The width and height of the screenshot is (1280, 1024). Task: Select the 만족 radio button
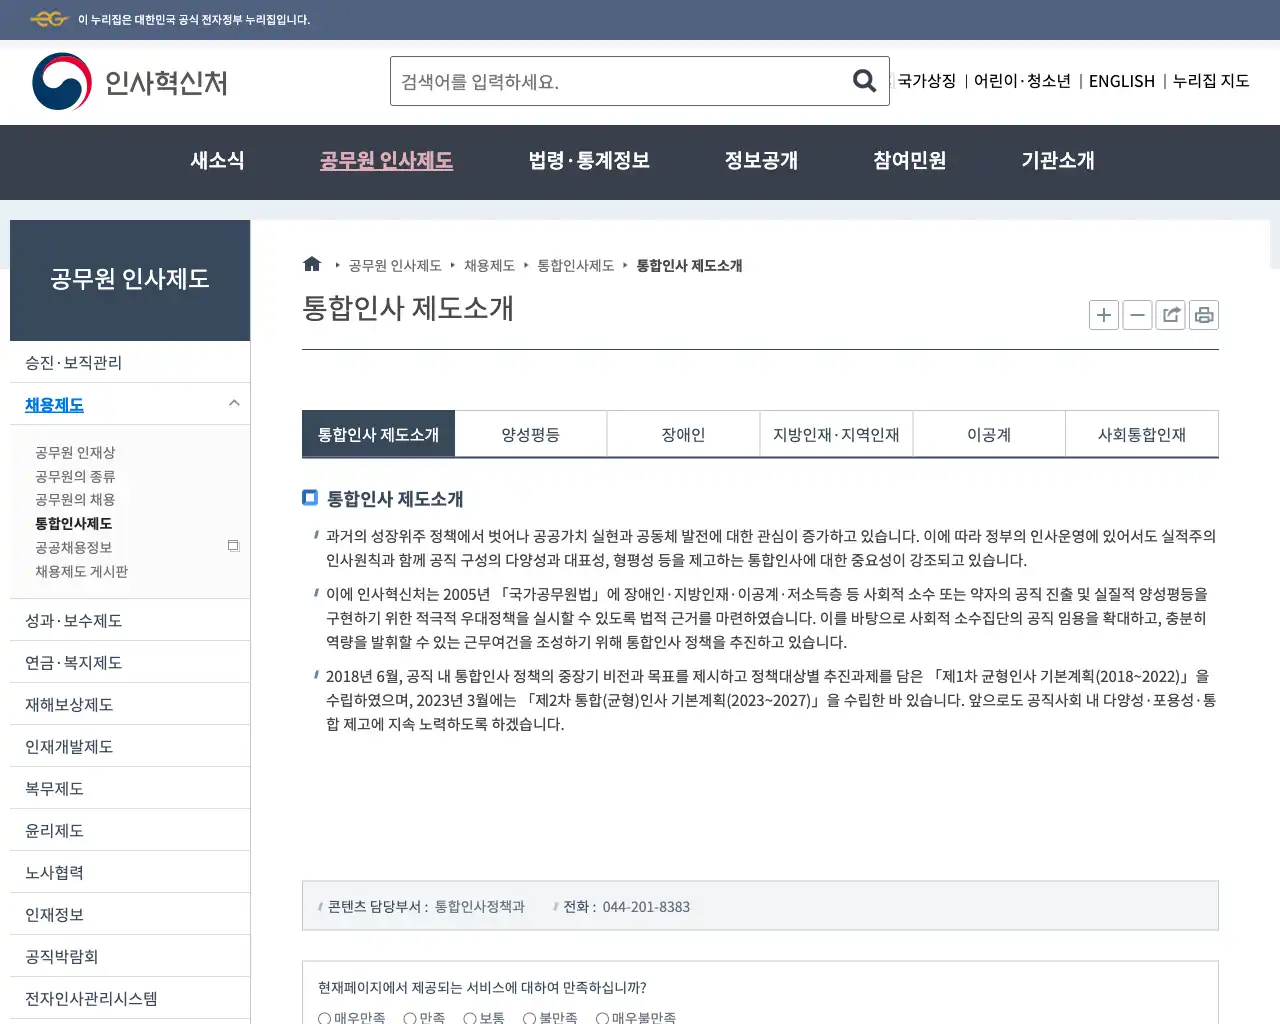(x=409, y=1018)
